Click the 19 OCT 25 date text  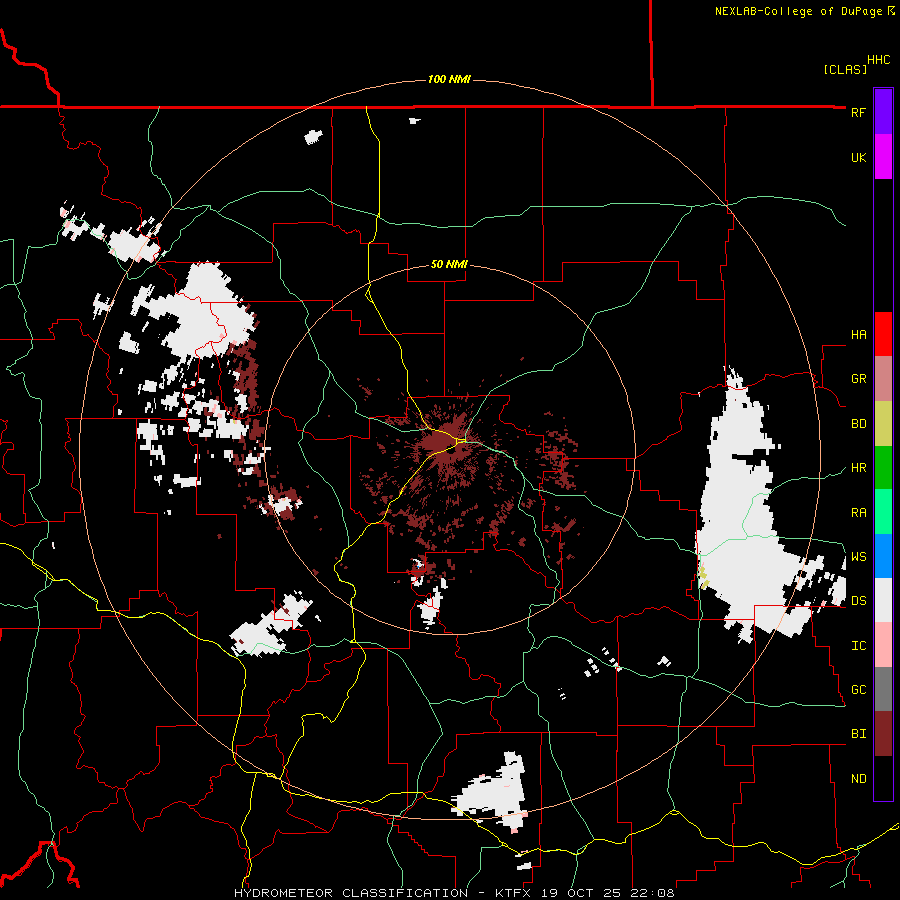[x=582, y=893]
